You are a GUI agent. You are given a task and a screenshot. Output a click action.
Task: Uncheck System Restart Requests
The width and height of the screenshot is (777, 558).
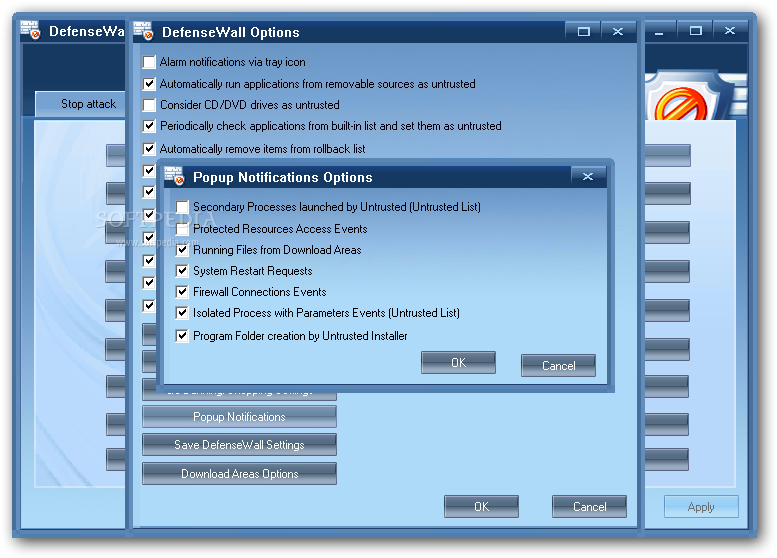[182, 271]
